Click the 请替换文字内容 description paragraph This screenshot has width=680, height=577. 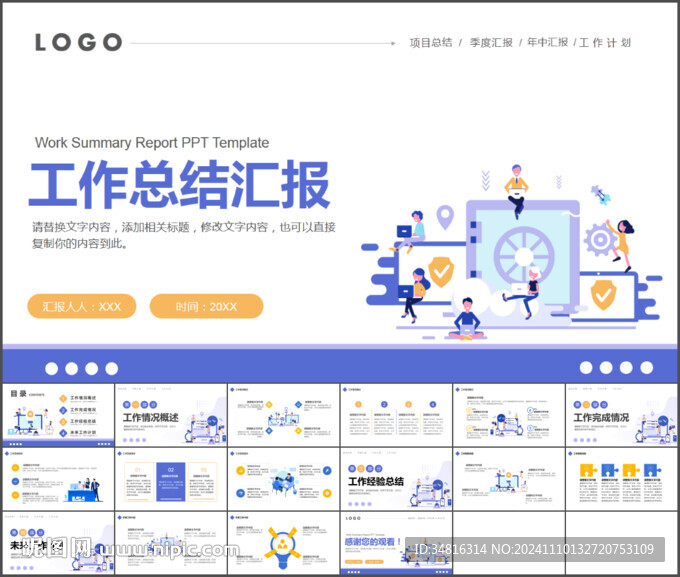[x=183, y=235]
